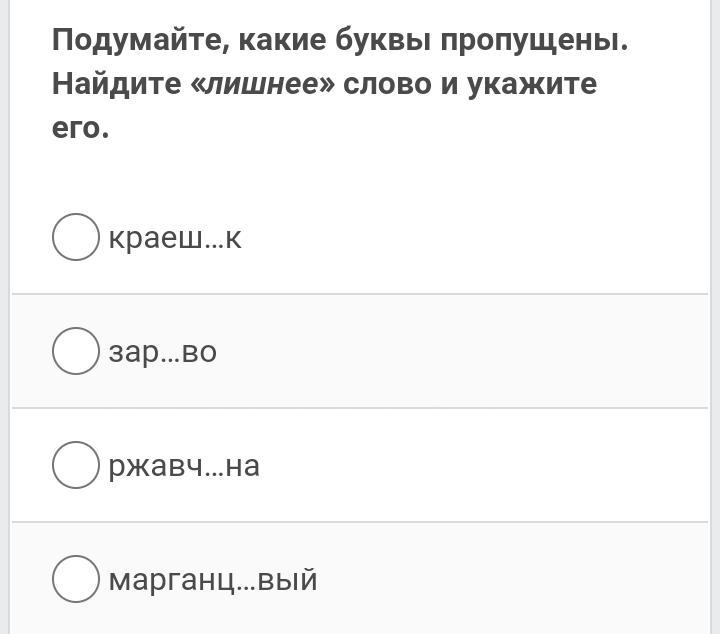The height and width of the screenshot is (634, 720).
Task: Click the heading line Подумайте, какие буквы пропущены
Action: click(340, 40)
